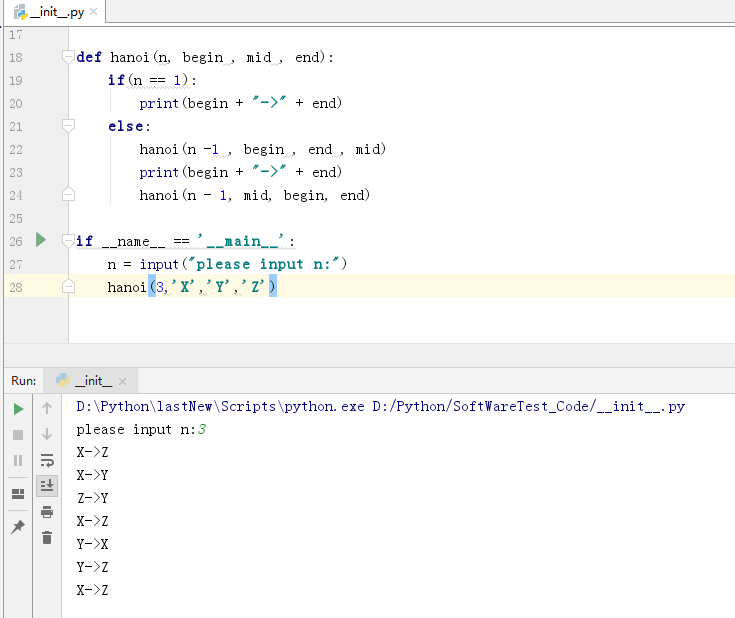Rerun the script with the green Run button
735x618 pixels.
click(18, 408)
